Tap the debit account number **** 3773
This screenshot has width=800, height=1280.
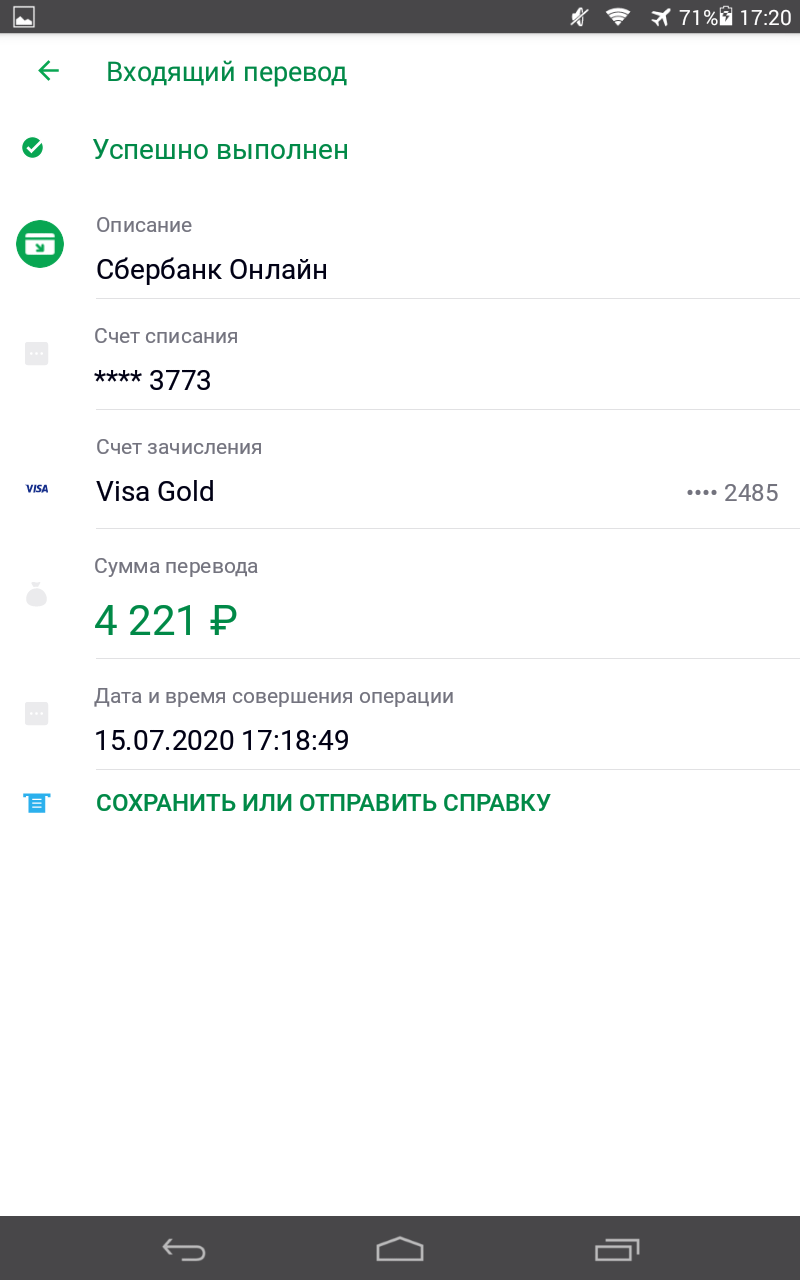[152, 380]
